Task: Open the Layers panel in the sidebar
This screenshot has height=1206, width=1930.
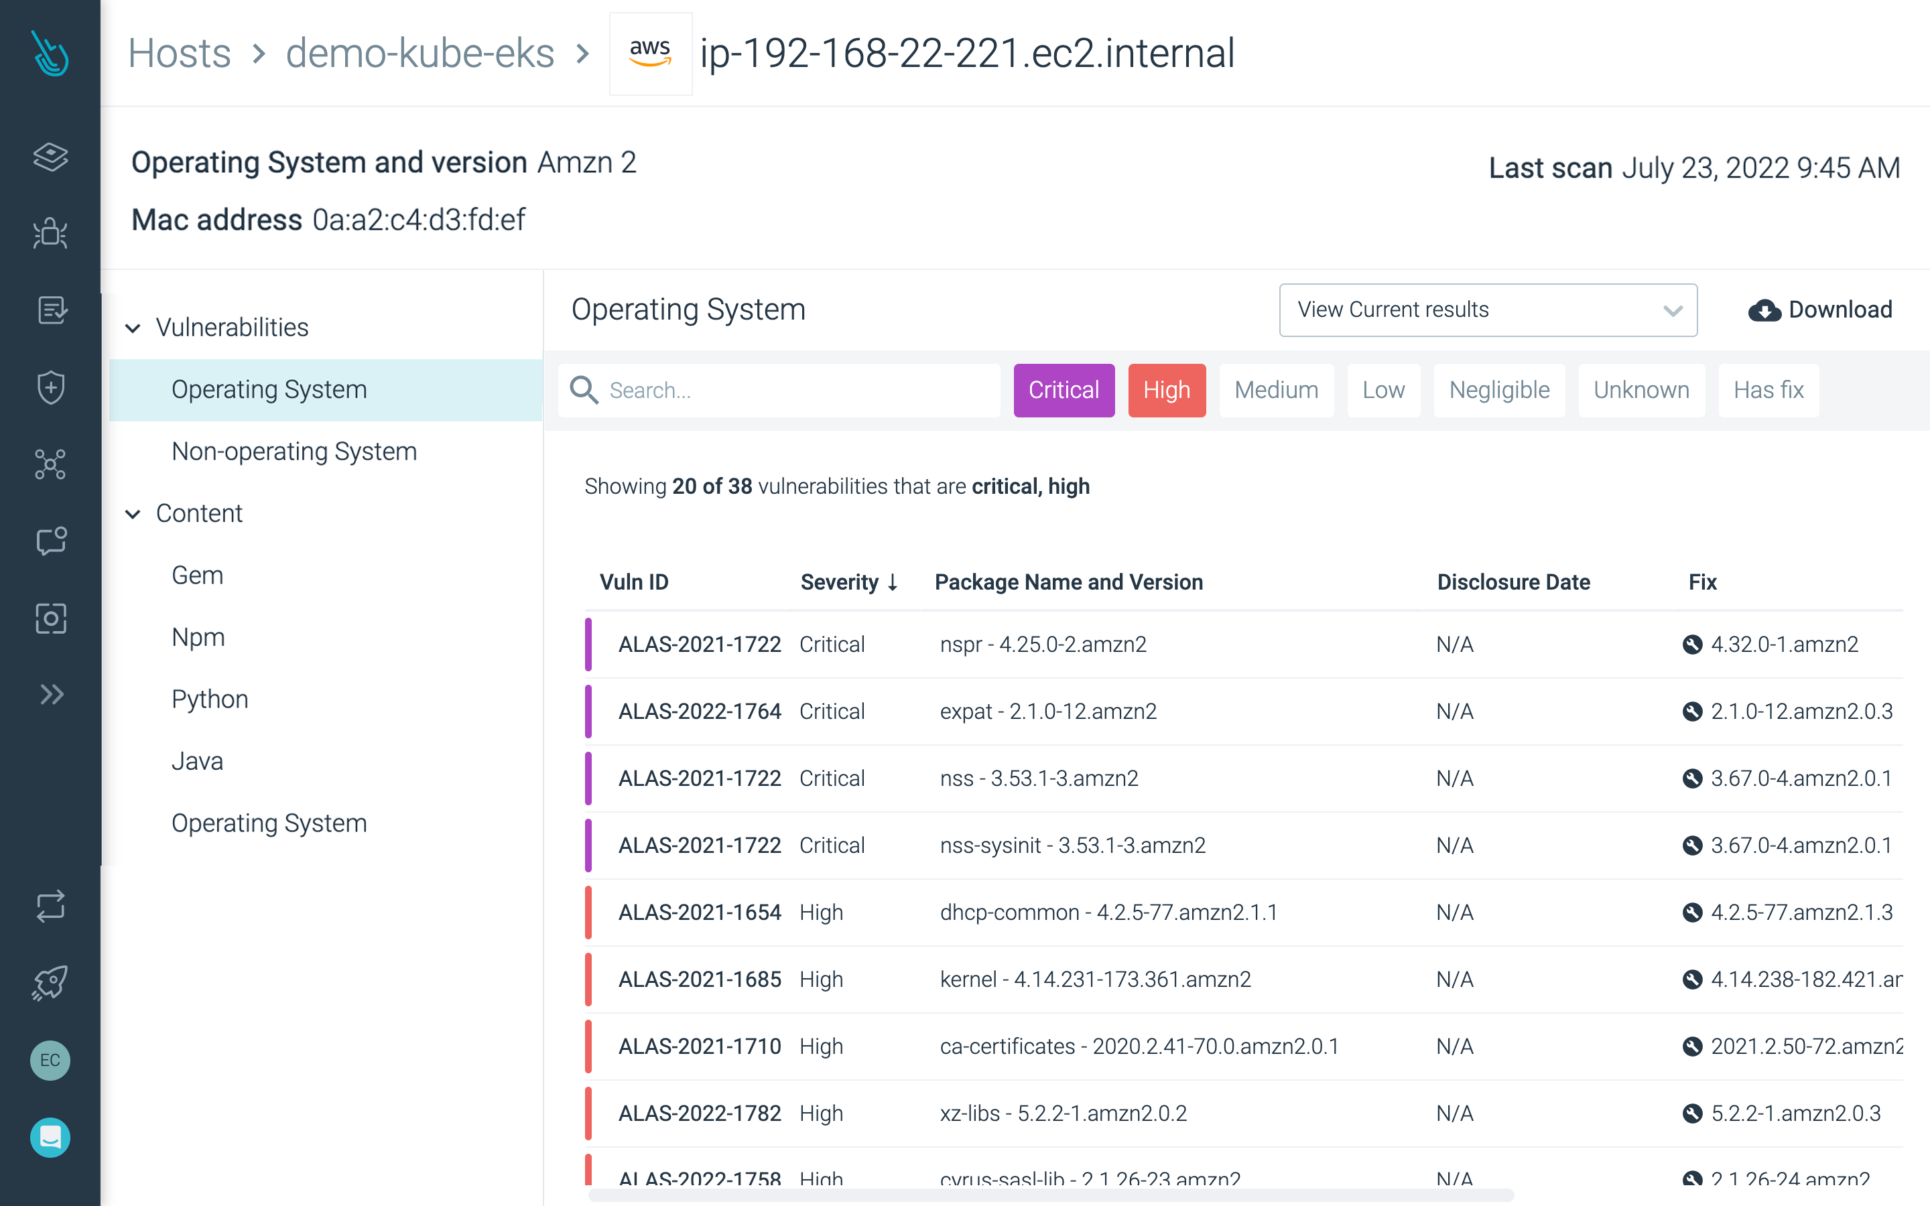Action: [50, 157]
